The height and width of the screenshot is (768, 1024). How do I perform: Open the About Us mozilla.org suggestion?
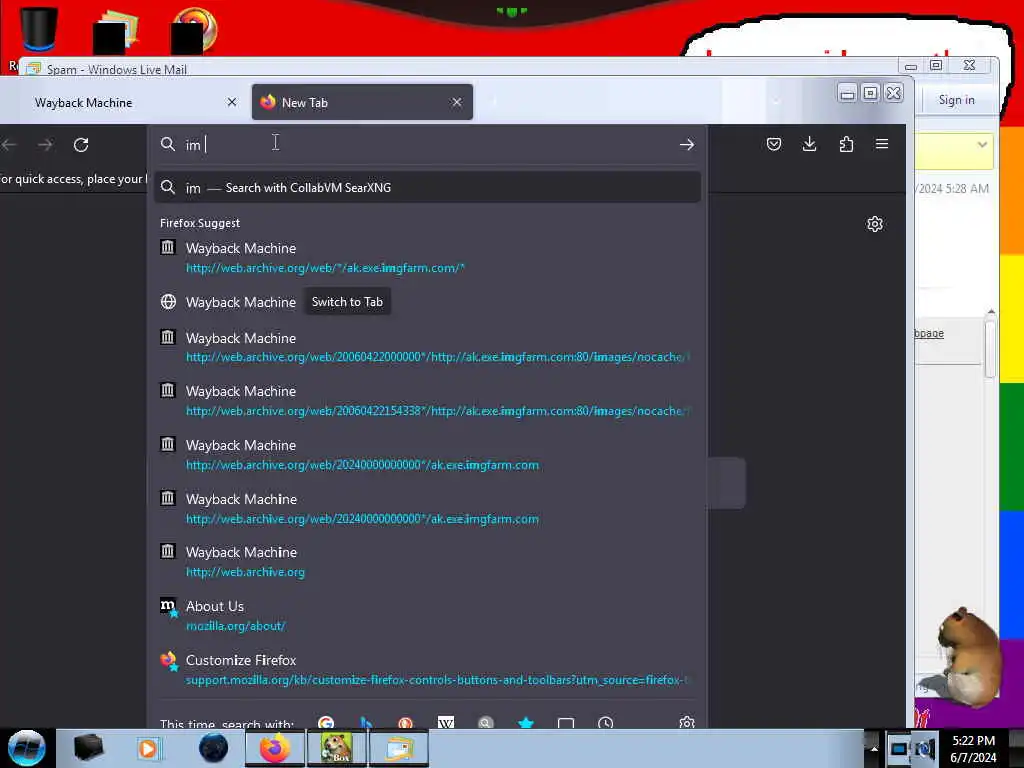(x=428, y=615)
